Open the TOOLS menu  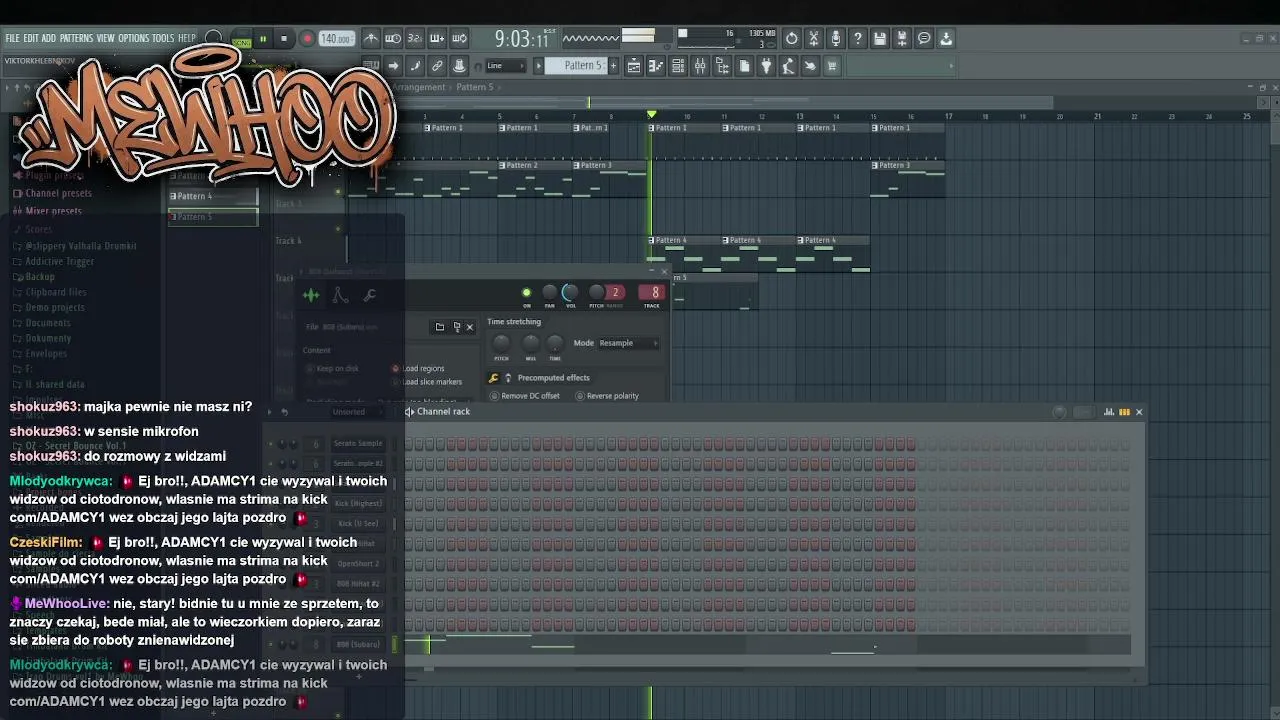(163, 38)
